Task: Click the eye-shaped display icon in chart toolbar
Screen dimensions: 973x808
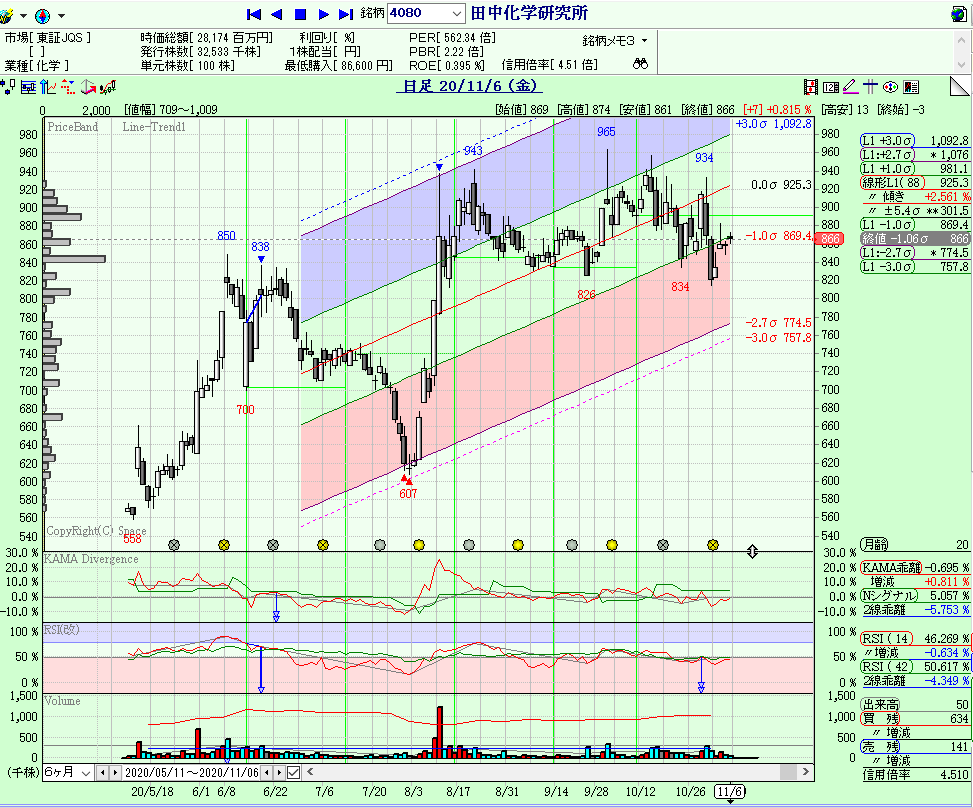Action: (x=888, y=87)
